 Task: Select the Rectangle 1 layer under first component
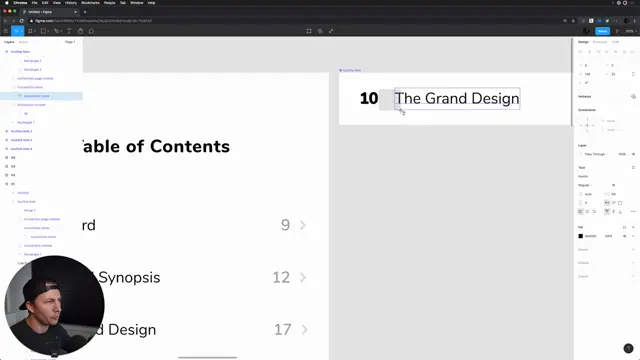pyautogui.click(x=26, y=122)
